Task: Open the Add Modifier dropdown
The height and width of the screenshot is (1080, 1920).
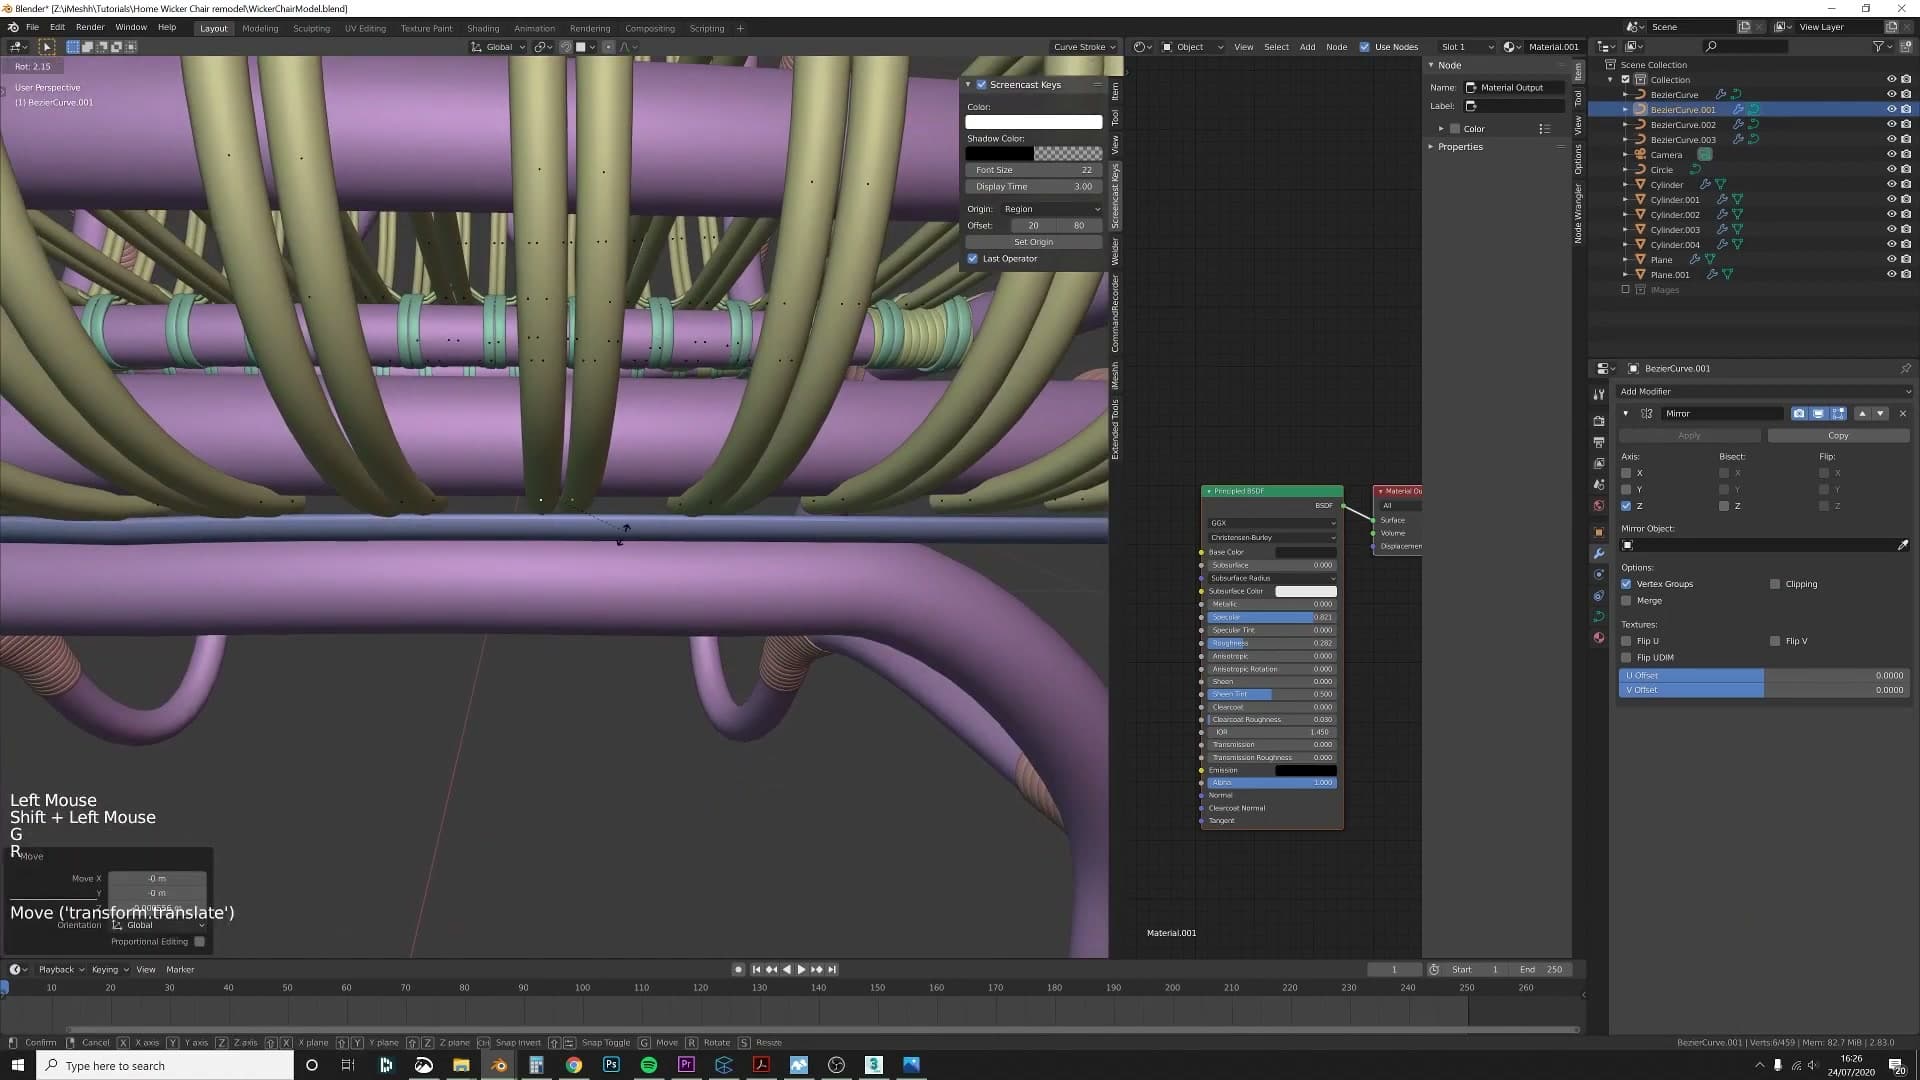Action: 1764,392
